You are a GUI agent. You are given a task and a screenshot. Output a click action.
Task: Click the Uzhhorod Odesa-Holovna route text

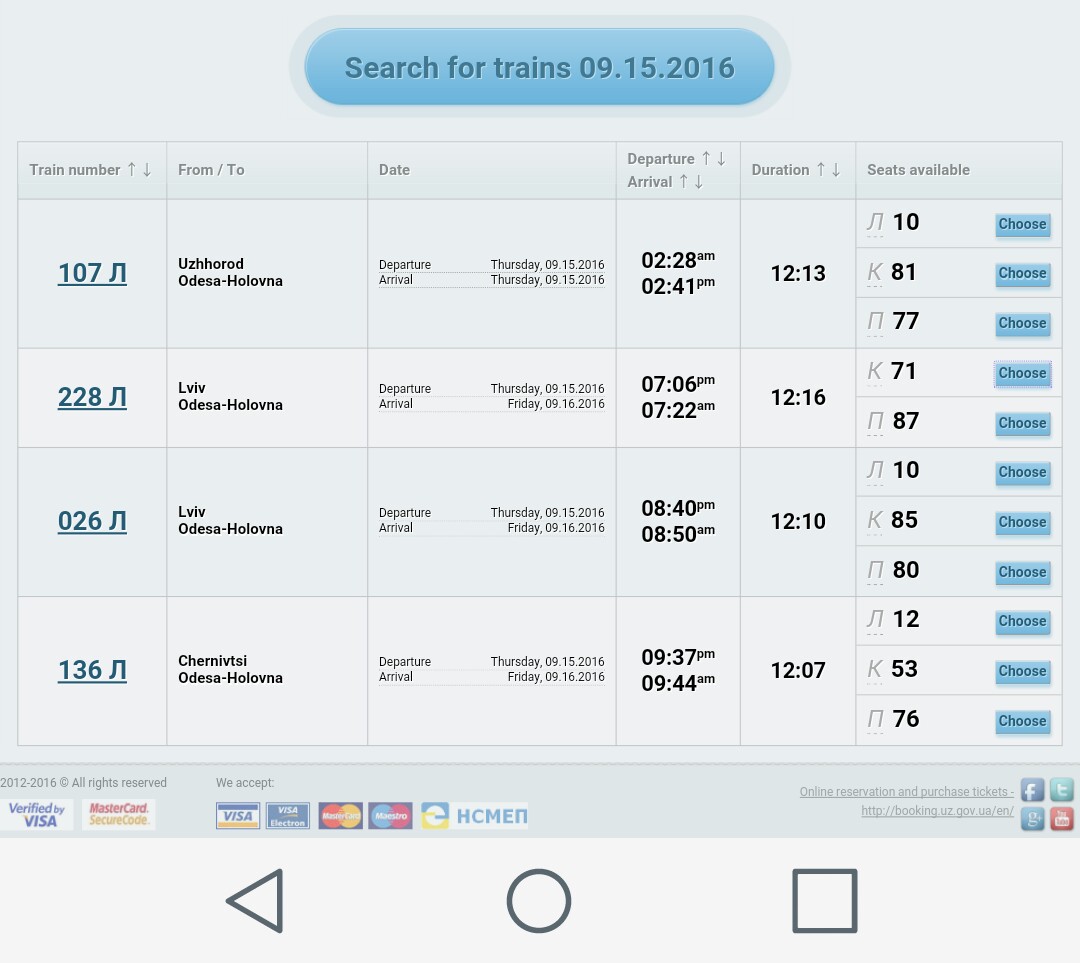pos(230,272)
